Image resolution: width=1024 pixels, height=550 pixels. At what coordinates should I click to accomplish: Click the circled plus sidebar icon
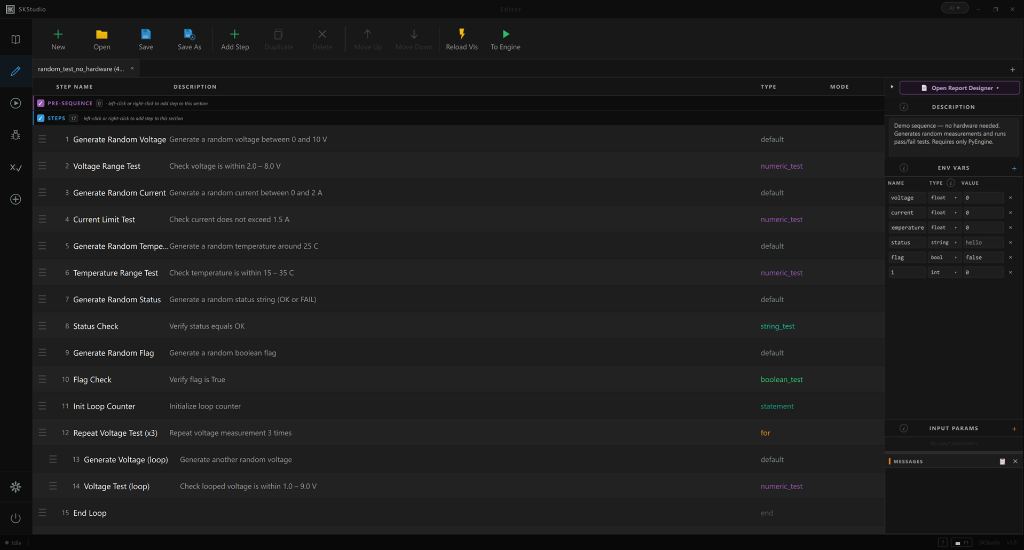(16, 199)
